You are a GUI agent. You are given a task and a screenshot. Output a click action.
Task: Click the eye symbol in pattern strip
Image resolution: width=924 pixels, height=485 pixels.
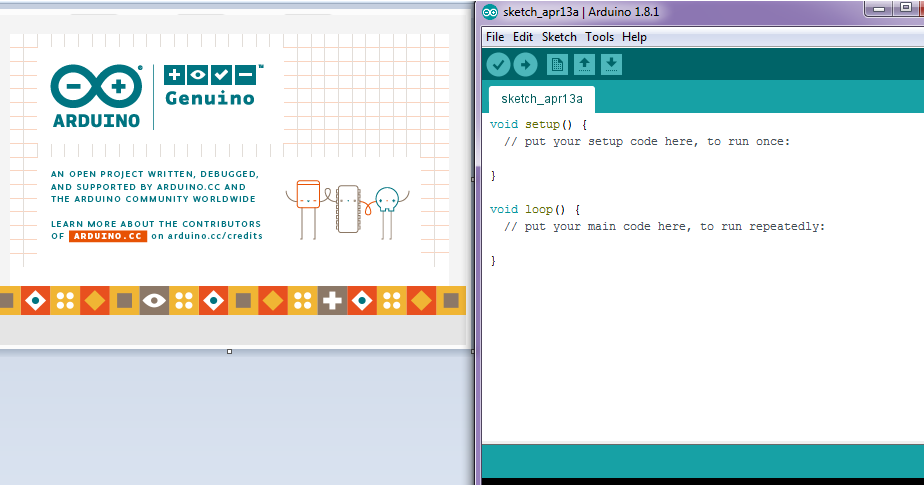point(154,301)
